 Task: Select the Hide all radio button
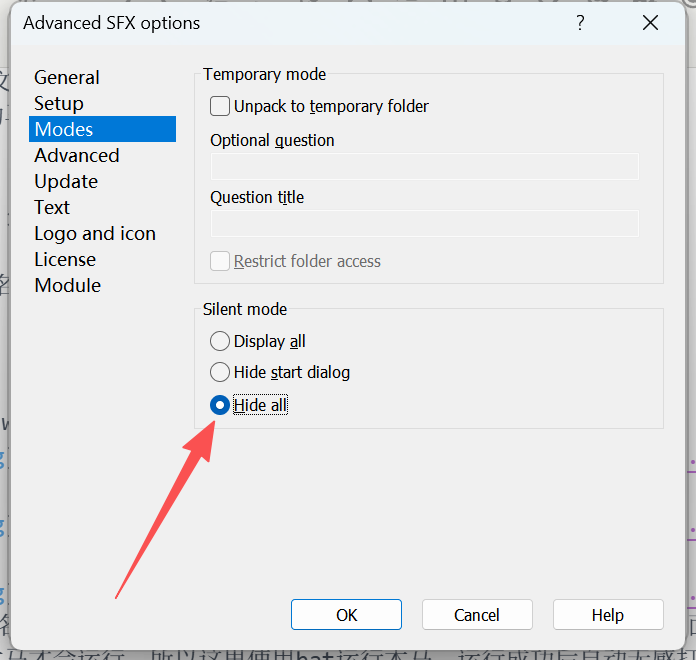click(x=220, y=405)
